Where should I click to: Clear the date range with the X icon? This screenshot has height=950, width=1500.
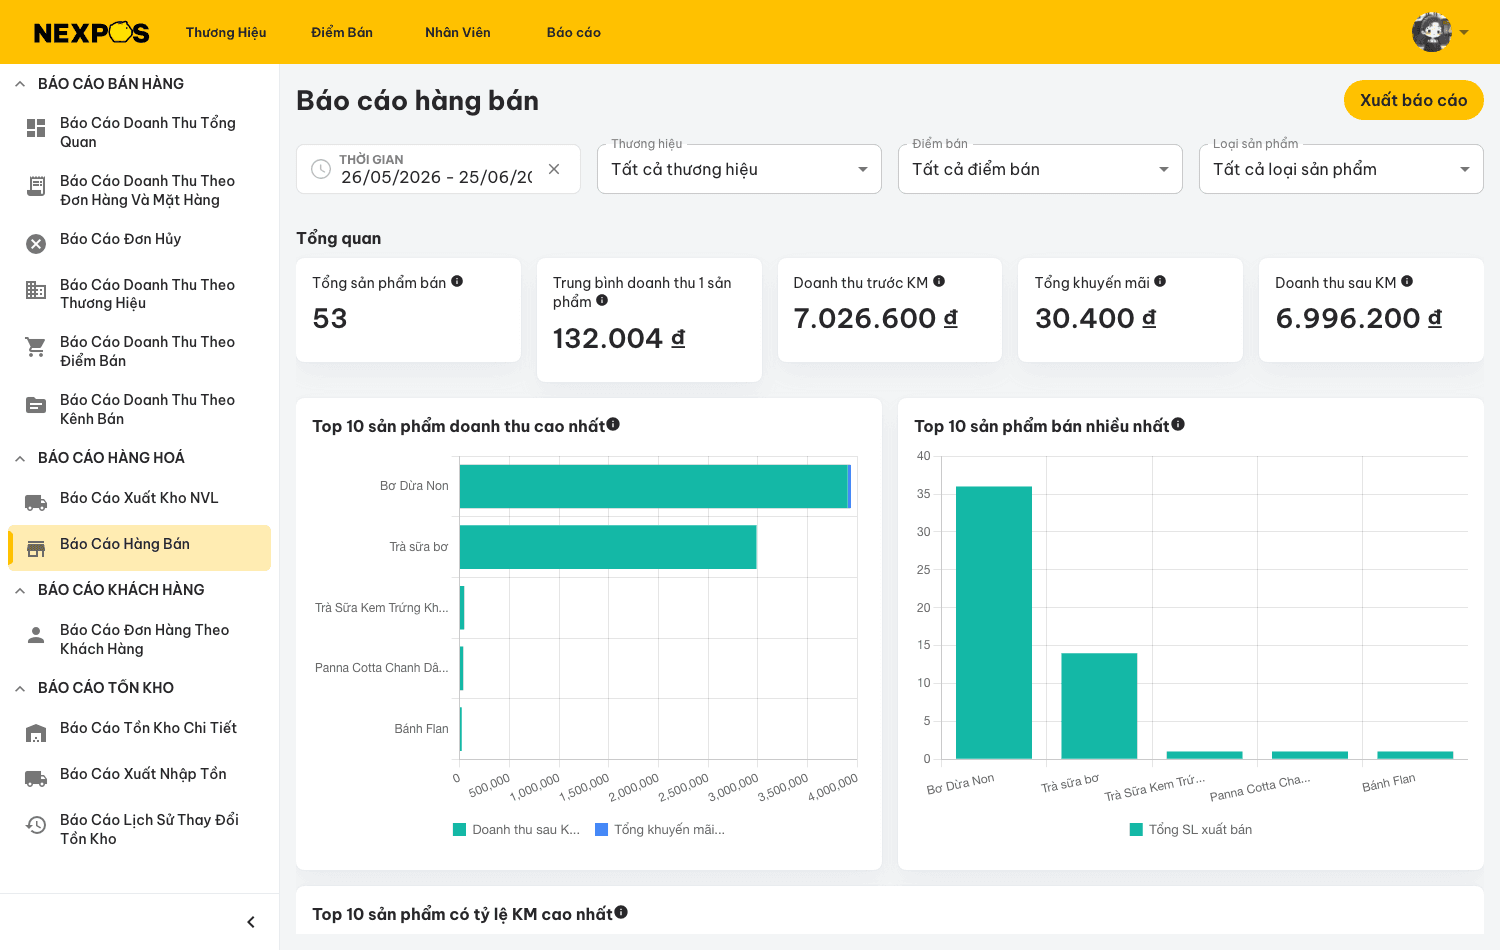pyautogui.click(x=554, y=169)
